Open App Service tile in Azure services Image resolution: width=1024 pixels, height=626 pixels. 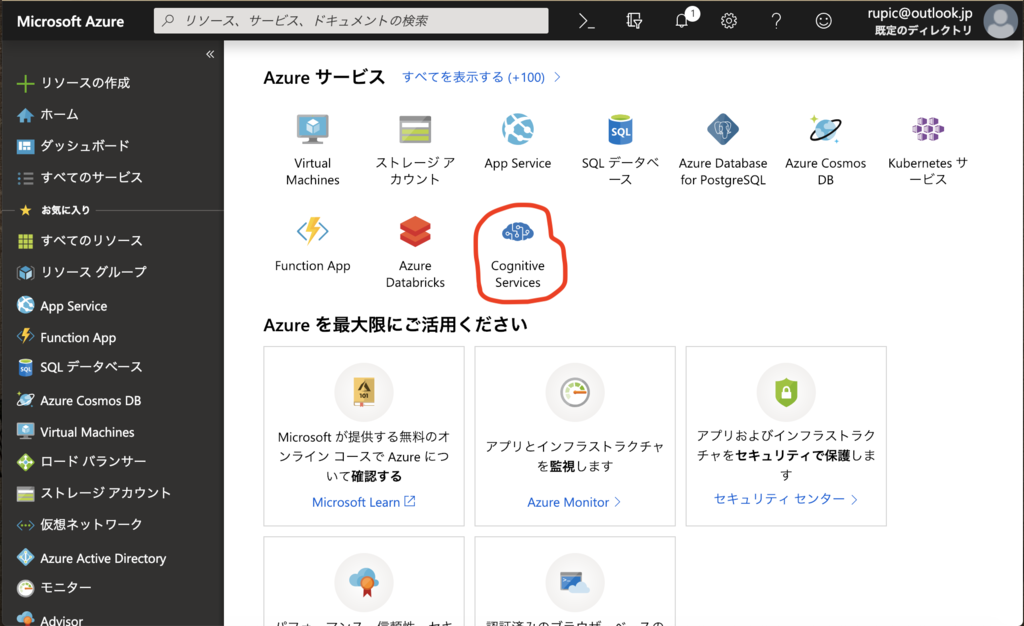[518, 142]
